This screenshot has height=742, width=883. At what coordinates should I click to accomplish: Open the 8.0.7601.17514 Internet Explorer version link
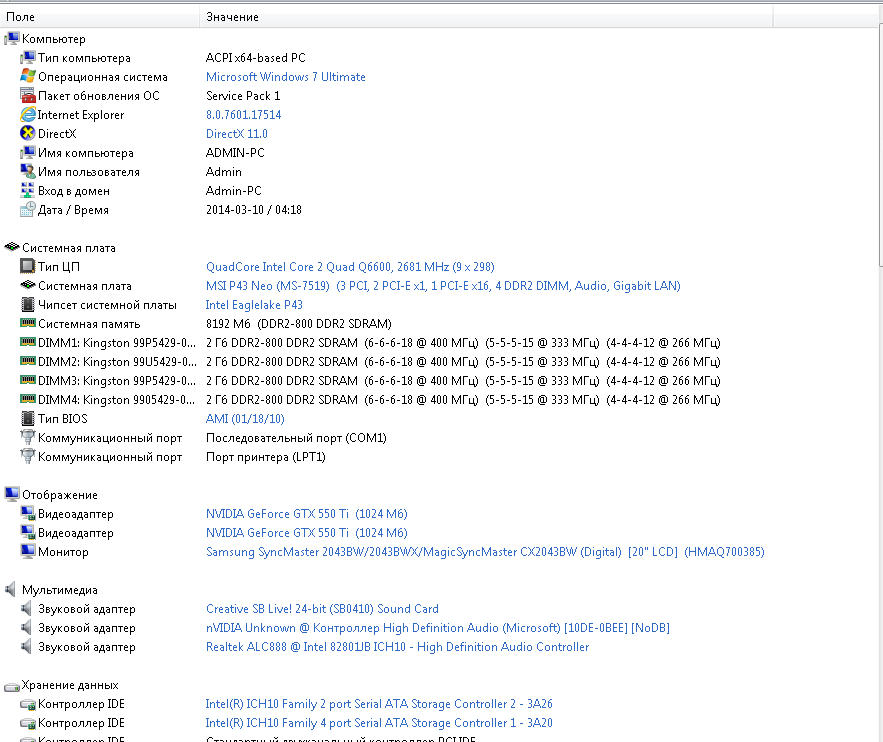point(243,115)
